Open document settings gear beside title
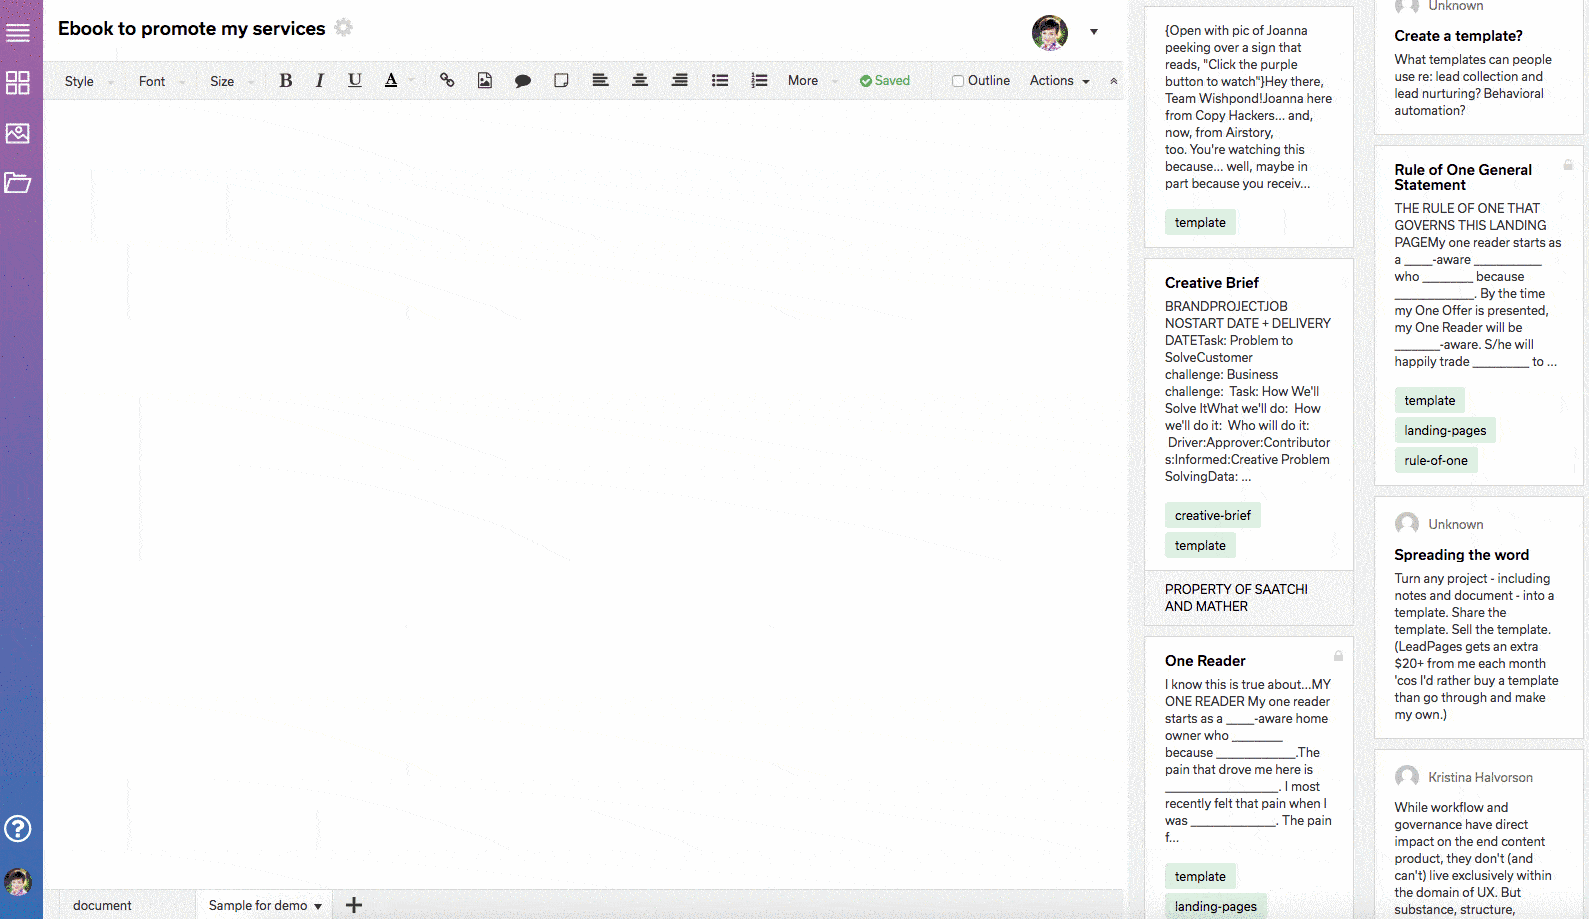This screenshot has width=1589, height=919. 344,28
